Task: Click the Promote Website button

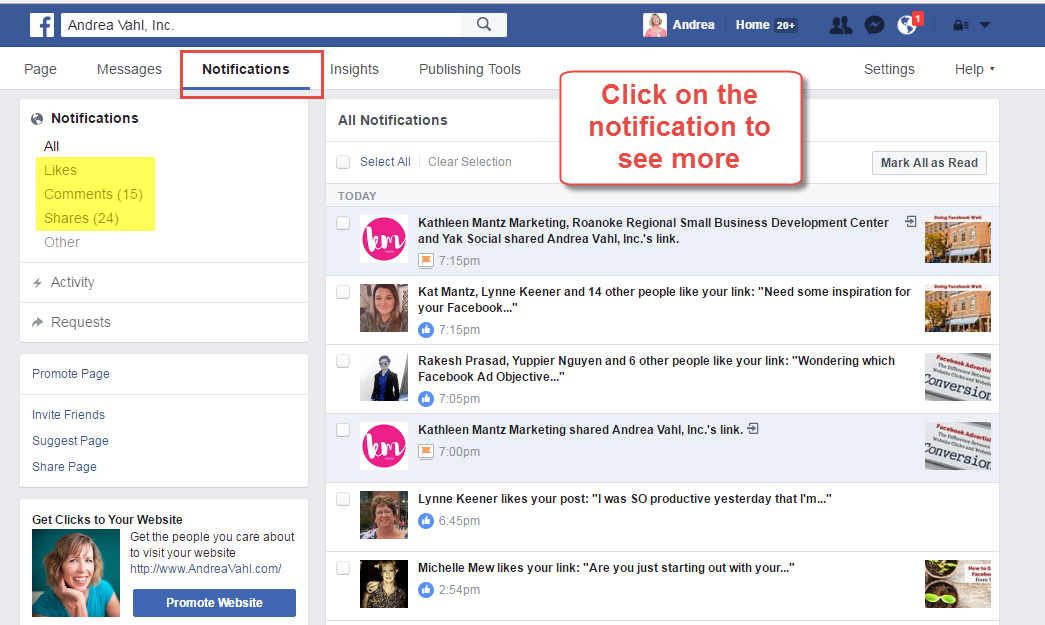Action: pos(214,603)
